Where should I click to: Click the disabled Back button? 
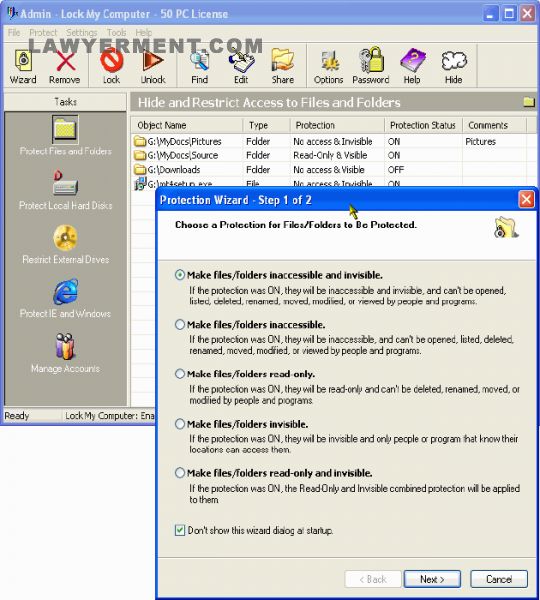373,579
